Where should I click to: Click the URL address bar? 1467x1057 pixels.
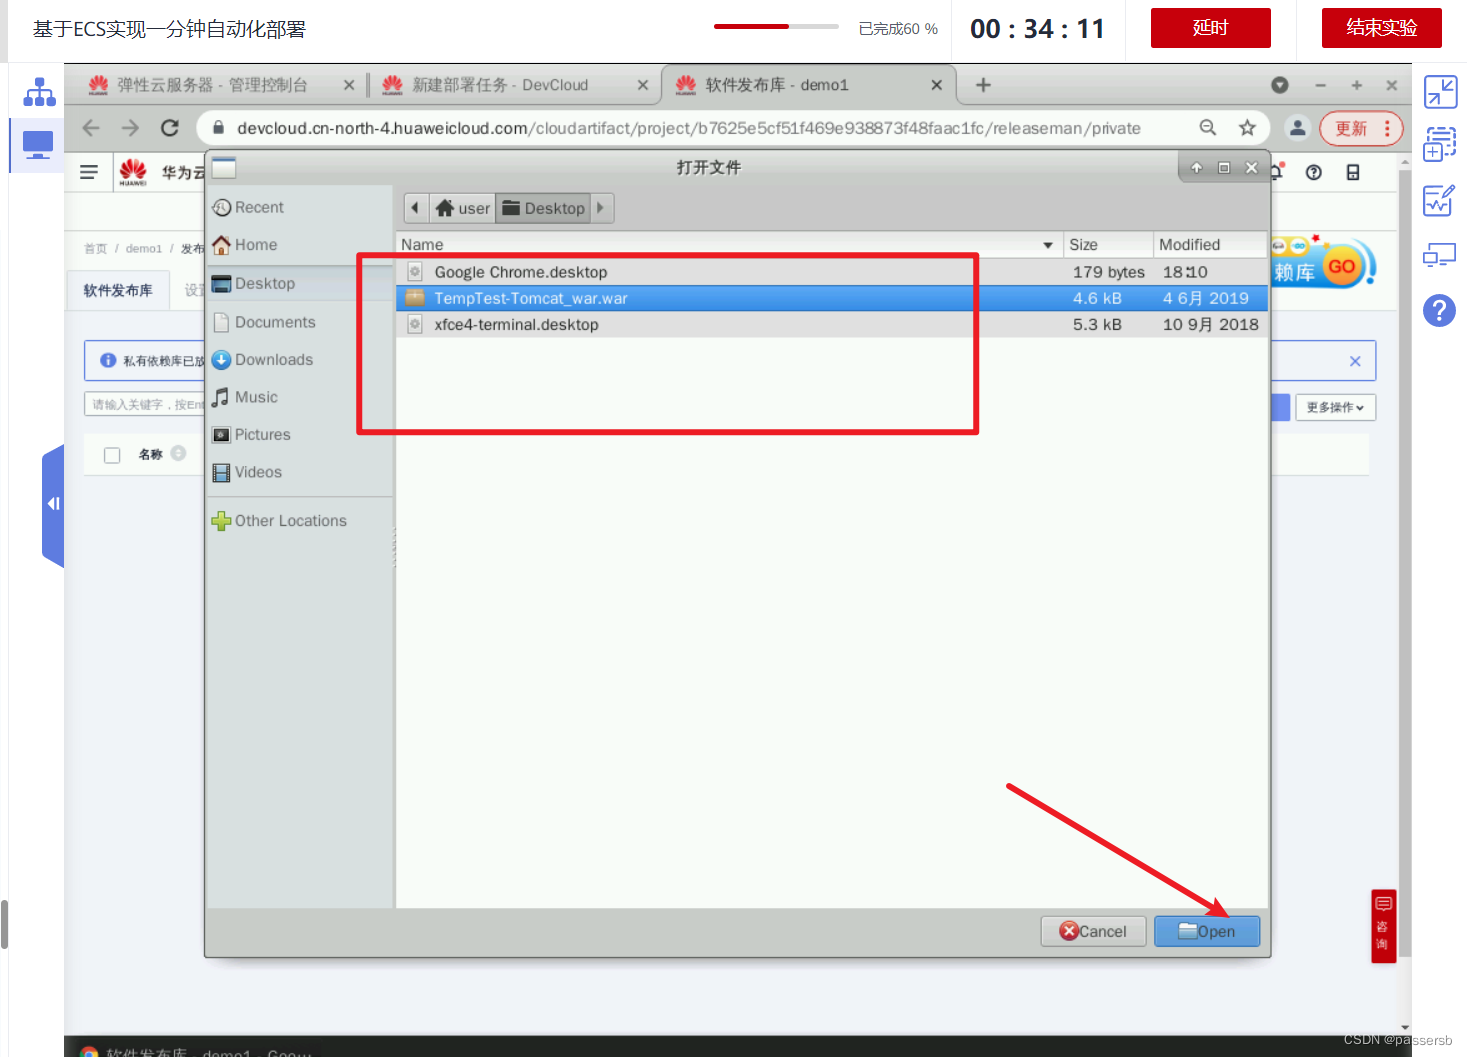tap(688, 128)
